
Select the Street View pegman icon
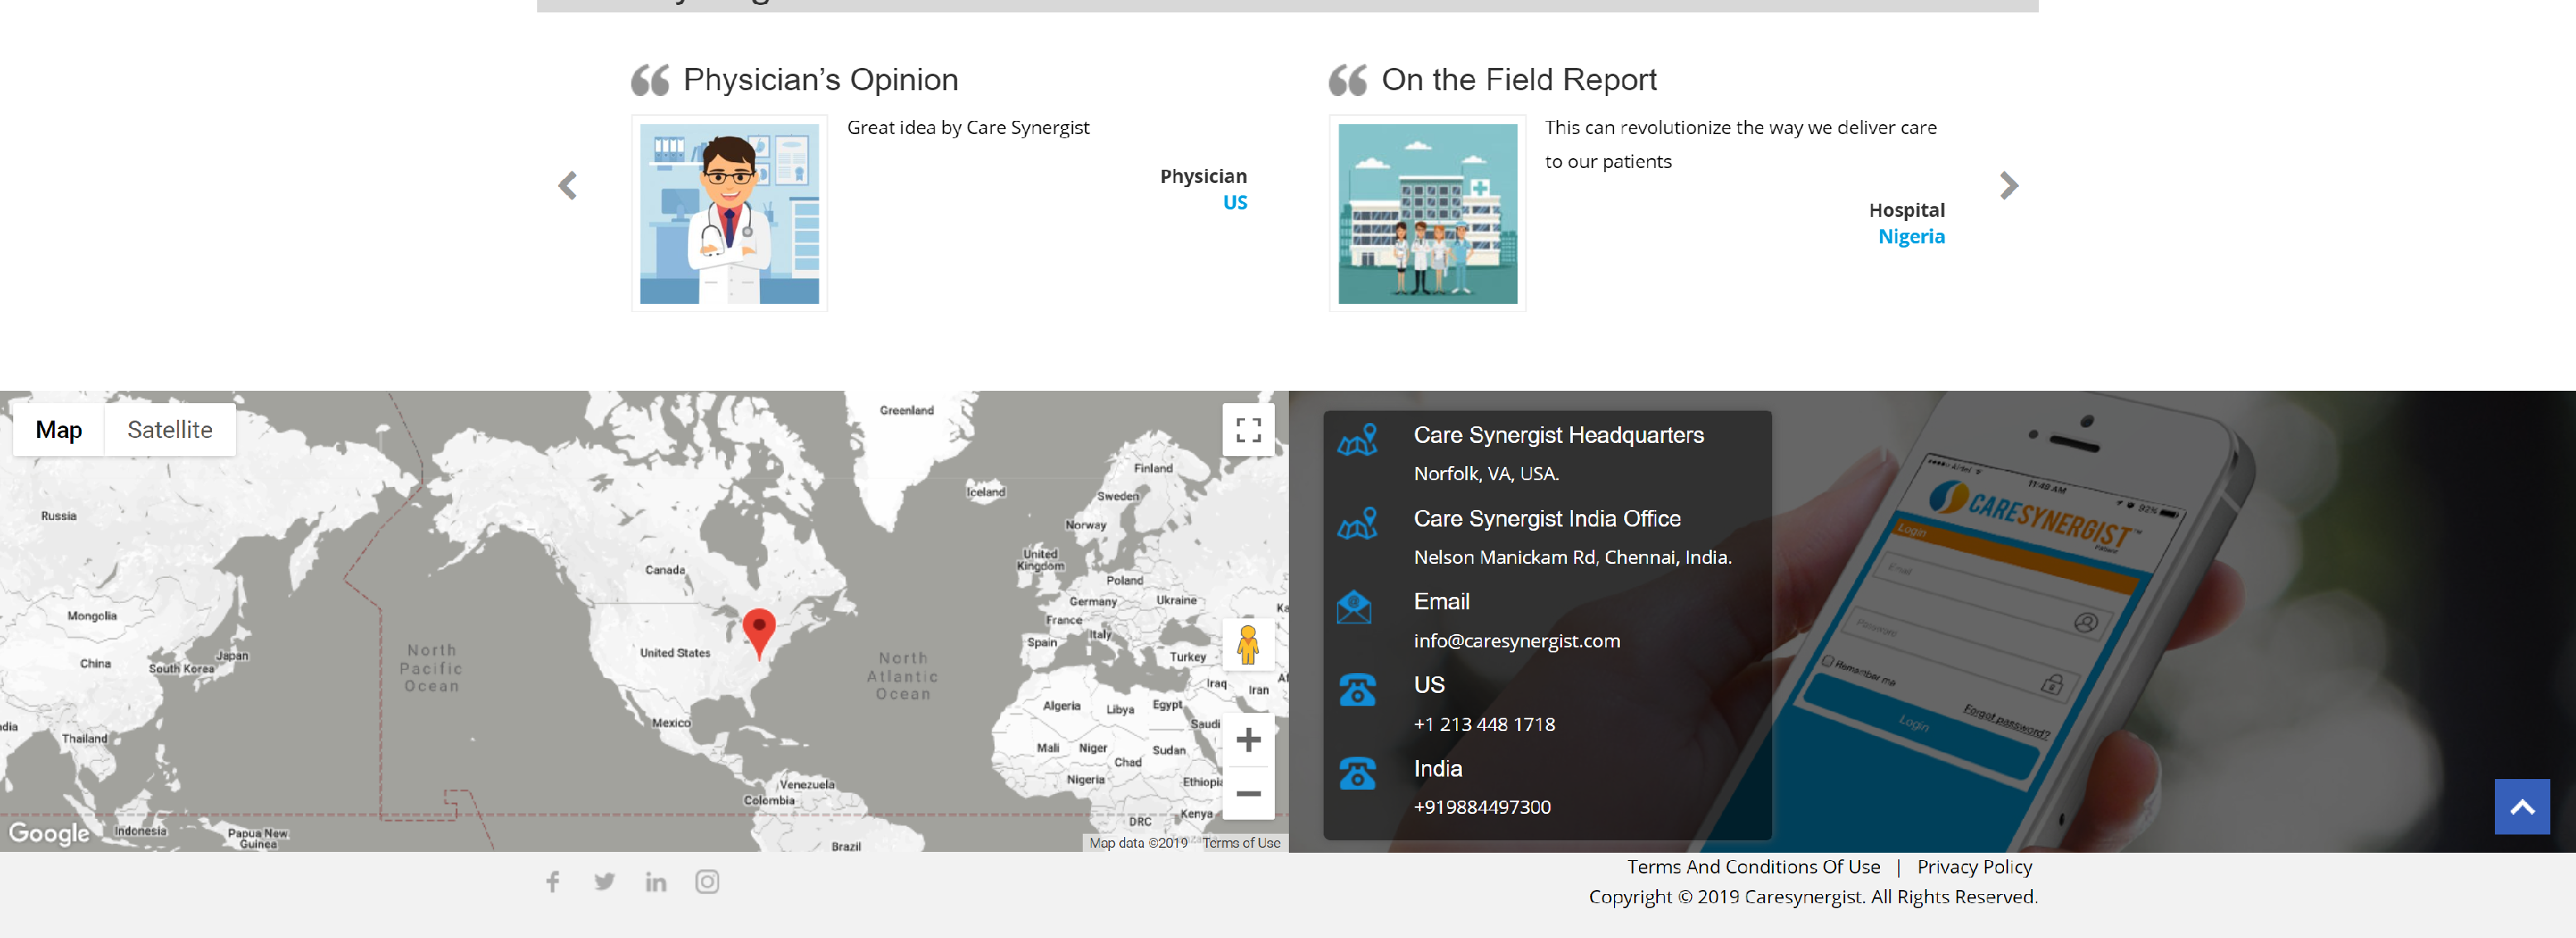[x=1248, y=644]
